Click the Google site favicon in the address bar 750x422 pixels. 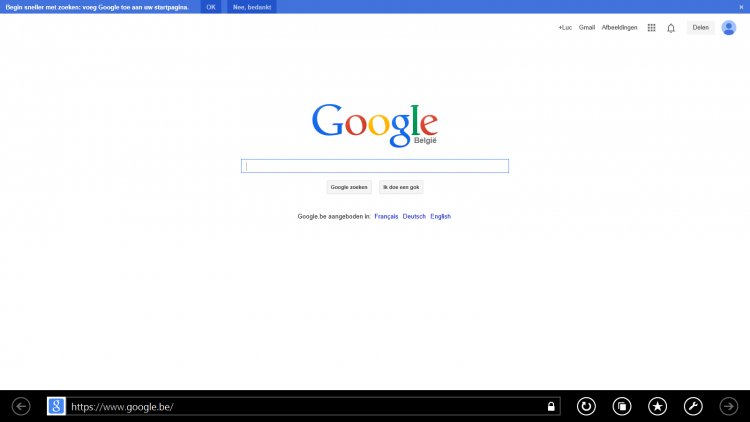coord(56,407)
